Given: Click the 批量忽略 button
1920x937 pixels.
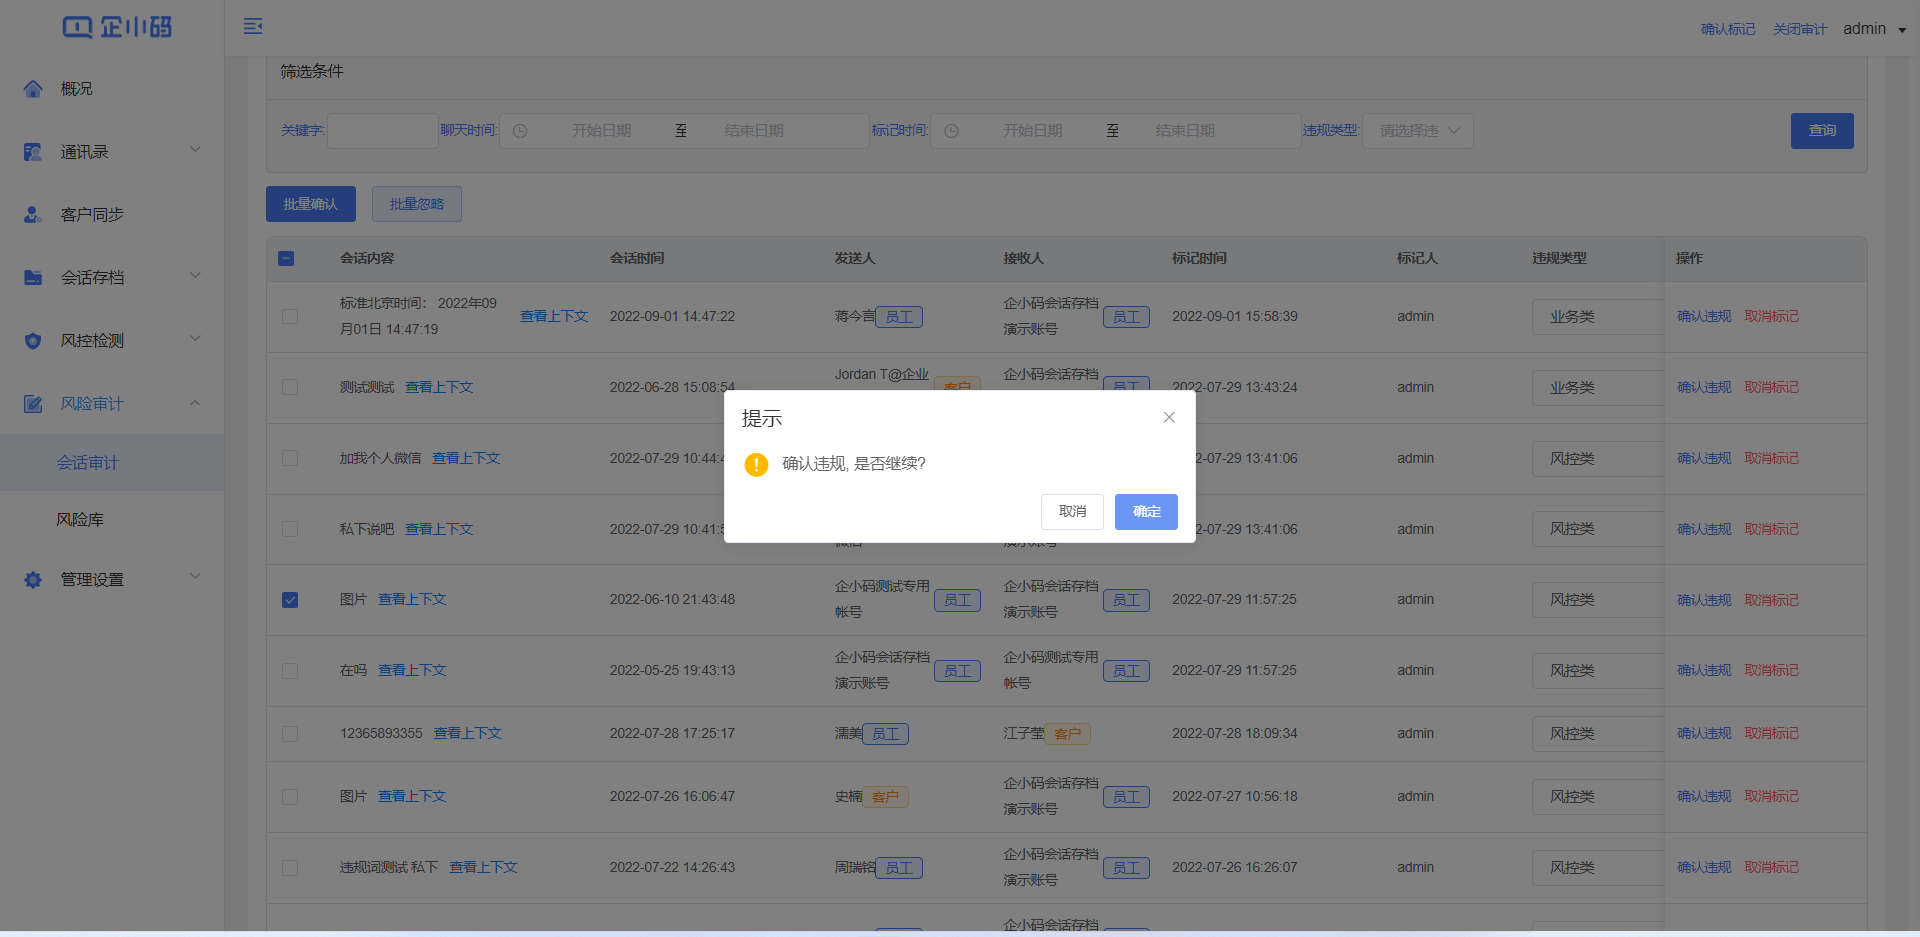Looking at the screenshot, I should [417, 204].
